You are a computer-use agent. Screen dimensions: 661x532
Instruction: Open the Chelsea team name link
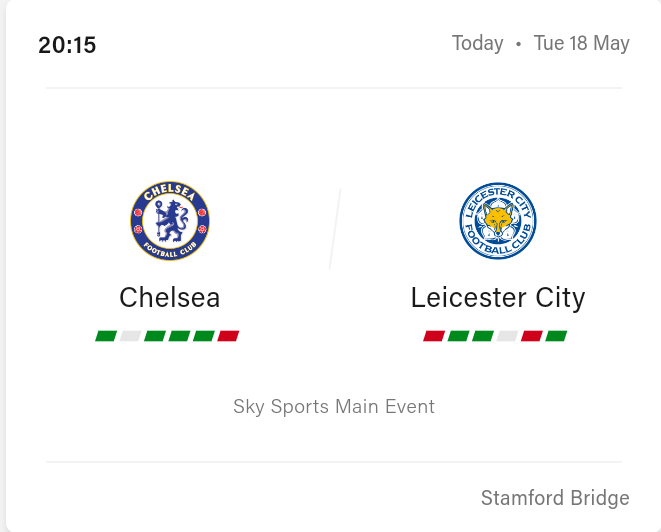click(x=170, y=298)
